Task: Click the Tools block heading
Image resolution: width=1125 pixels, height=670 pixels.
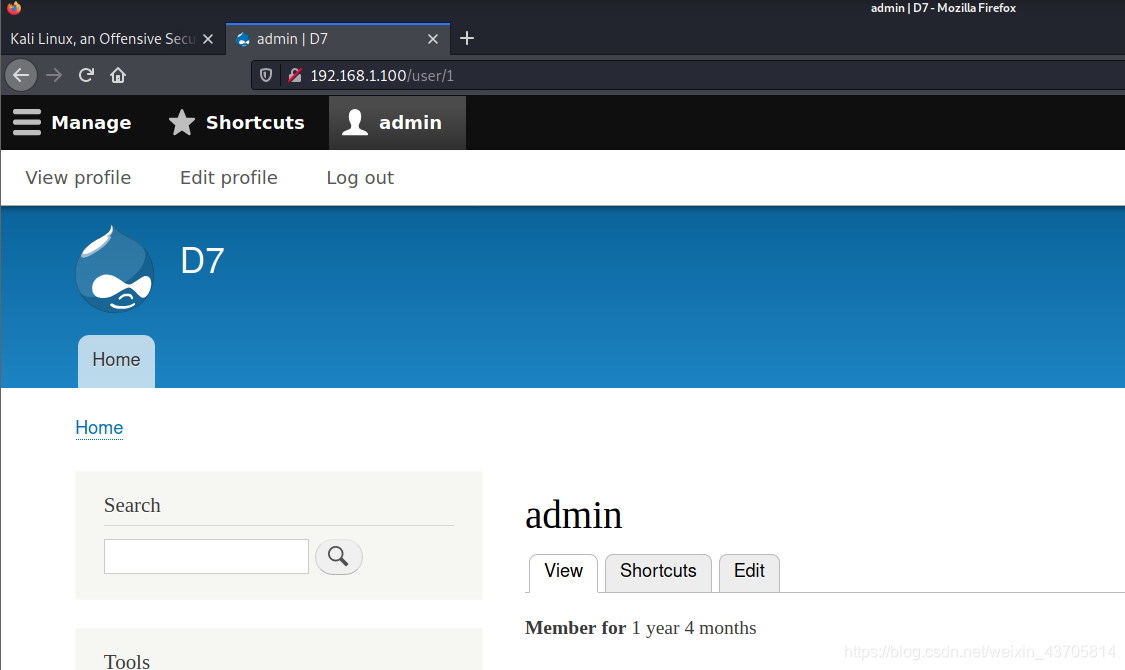Action: pos(127,661)
